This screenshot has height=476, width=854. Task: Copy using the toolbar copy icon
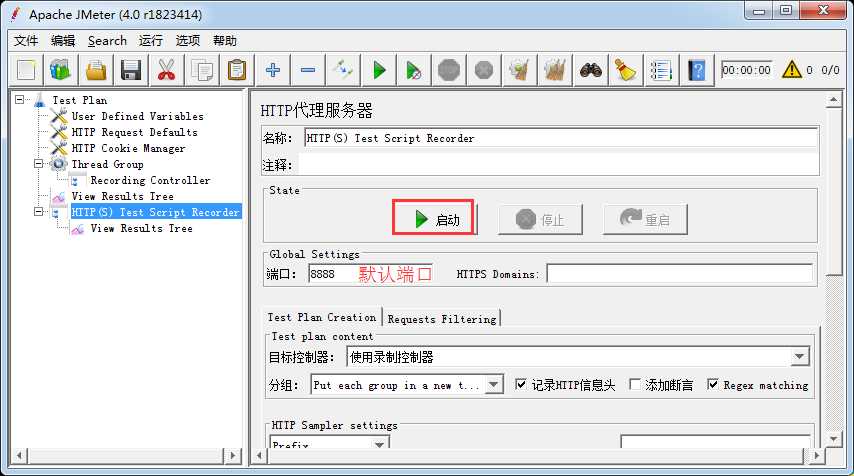[x=202, y=70]
